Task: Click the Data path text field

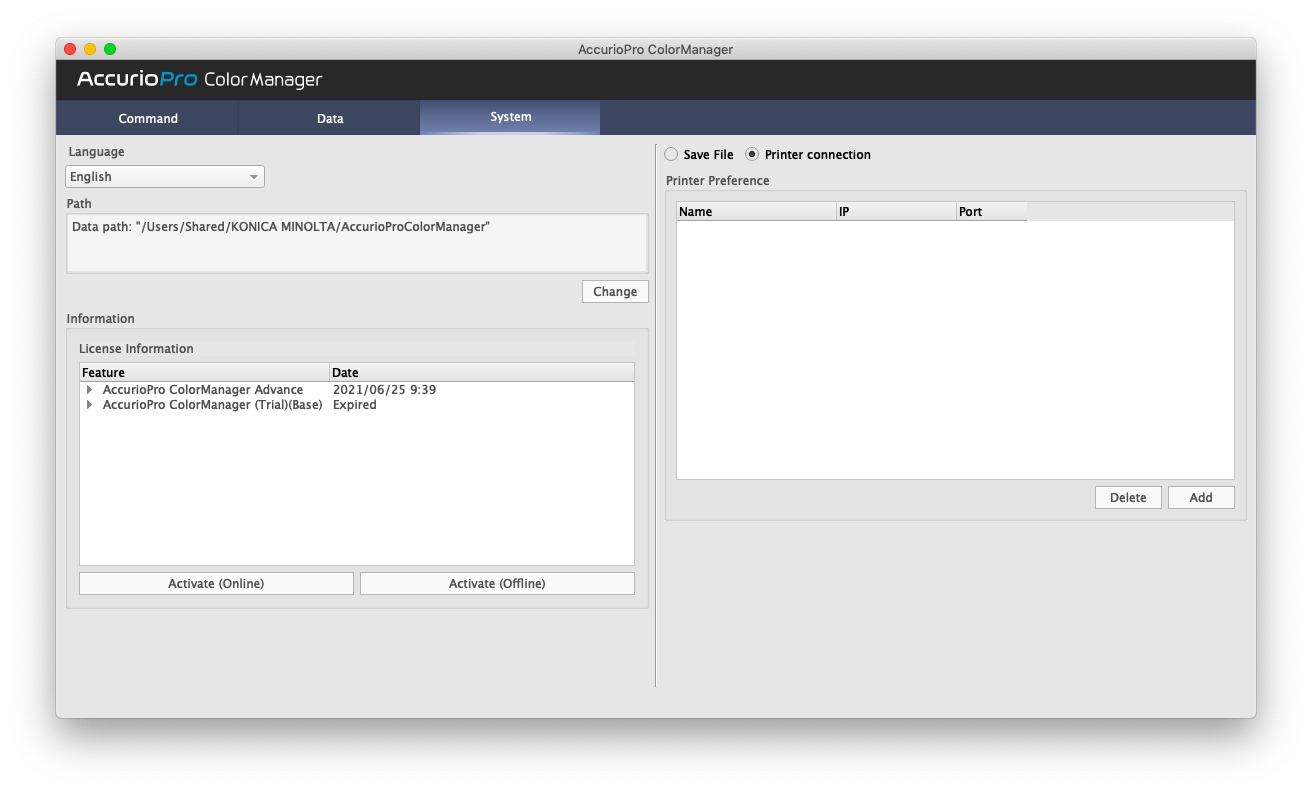Action: 357,243
